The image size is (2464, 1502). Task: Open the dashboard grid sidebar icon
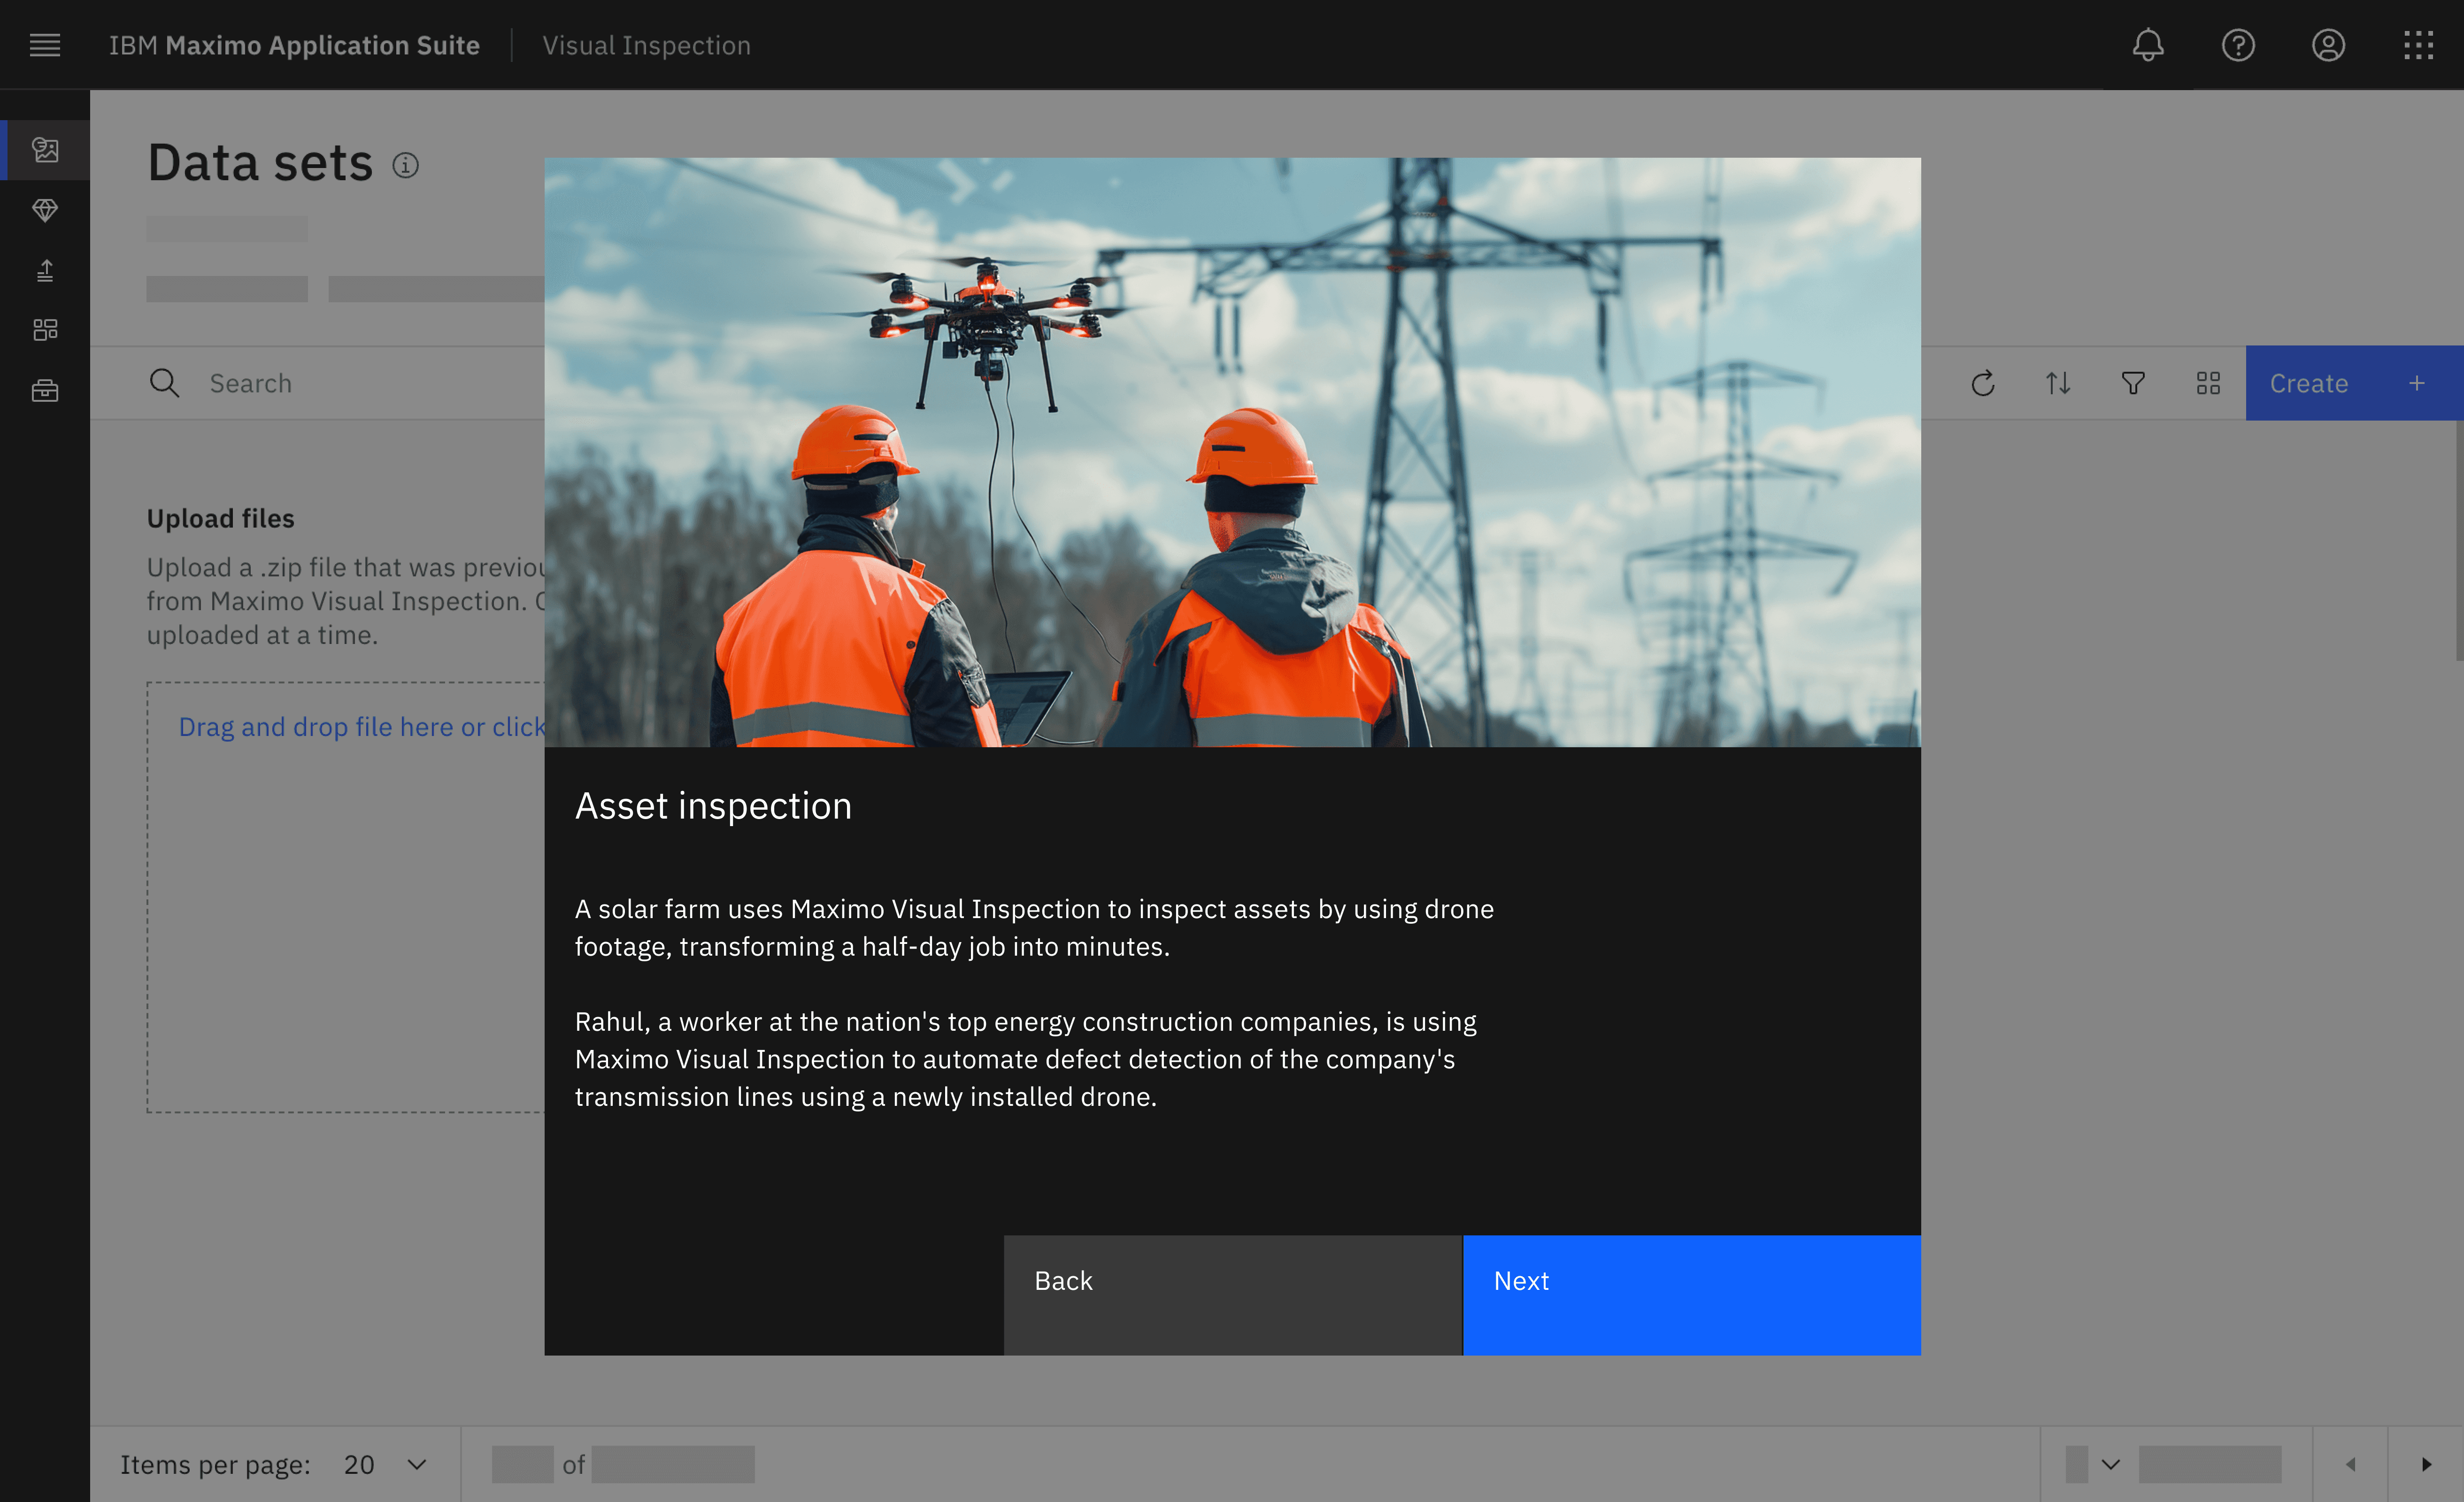[45, 330]
